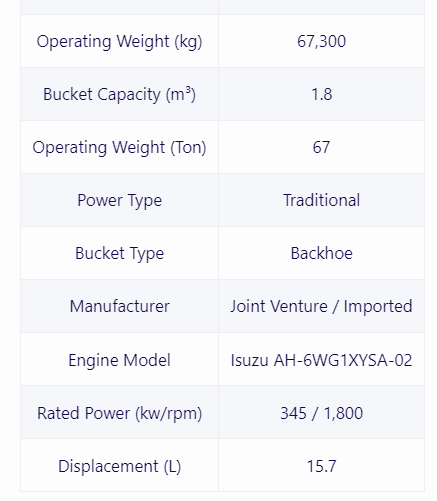Viewport: 437px width, 501px height.
Task: Click the Bucket Type label cell
Action: click(119, 253)
